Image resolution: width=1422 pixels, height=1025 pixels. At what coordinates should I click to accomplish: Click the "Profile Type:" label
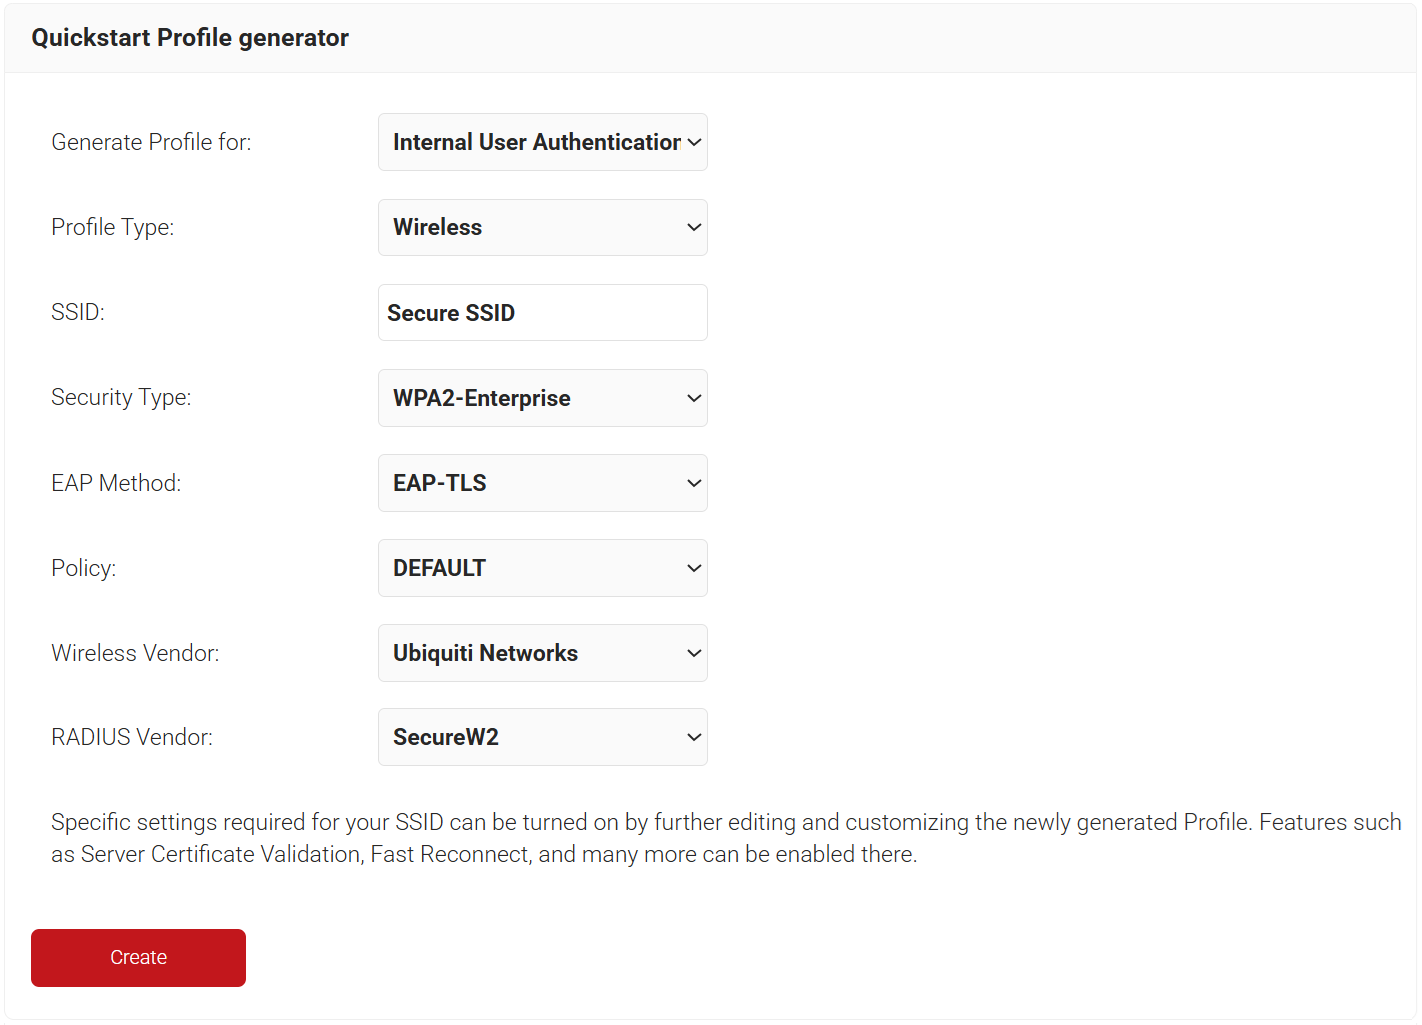(112, 227)
